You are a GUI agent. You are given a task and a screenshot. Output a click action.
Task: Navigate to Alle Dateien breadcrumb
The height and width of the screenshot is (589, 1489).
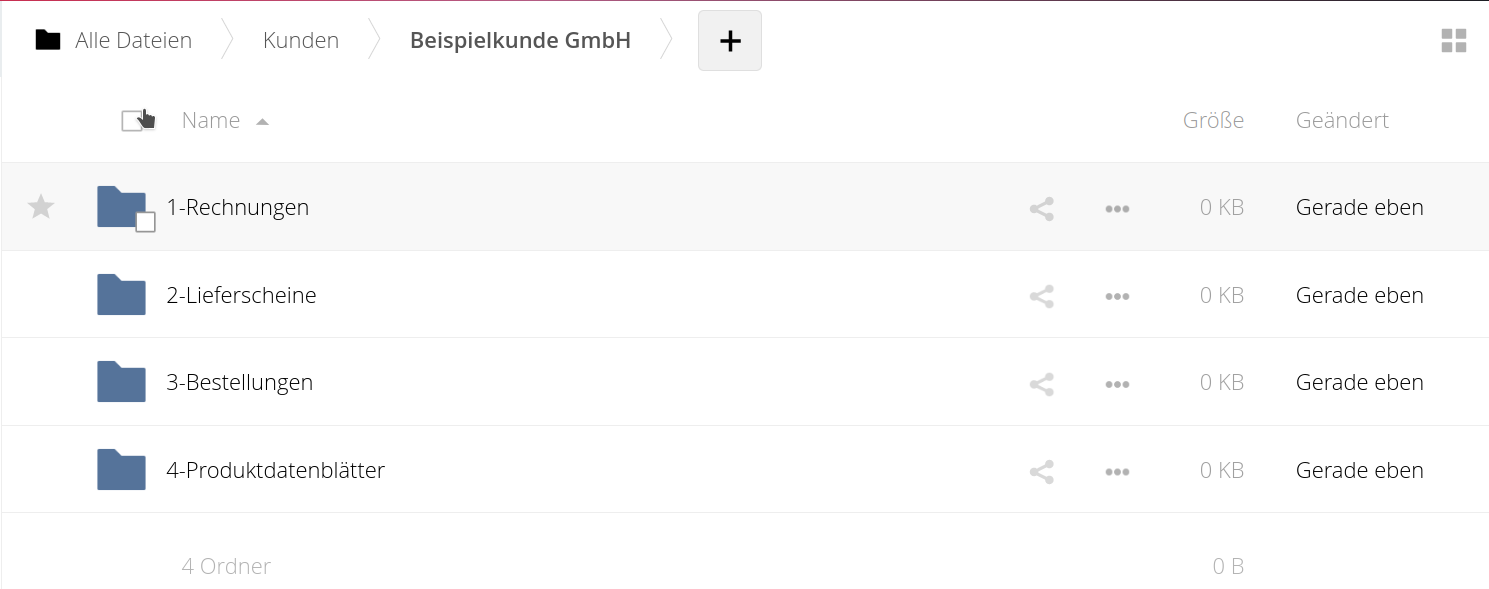point(134,40)
